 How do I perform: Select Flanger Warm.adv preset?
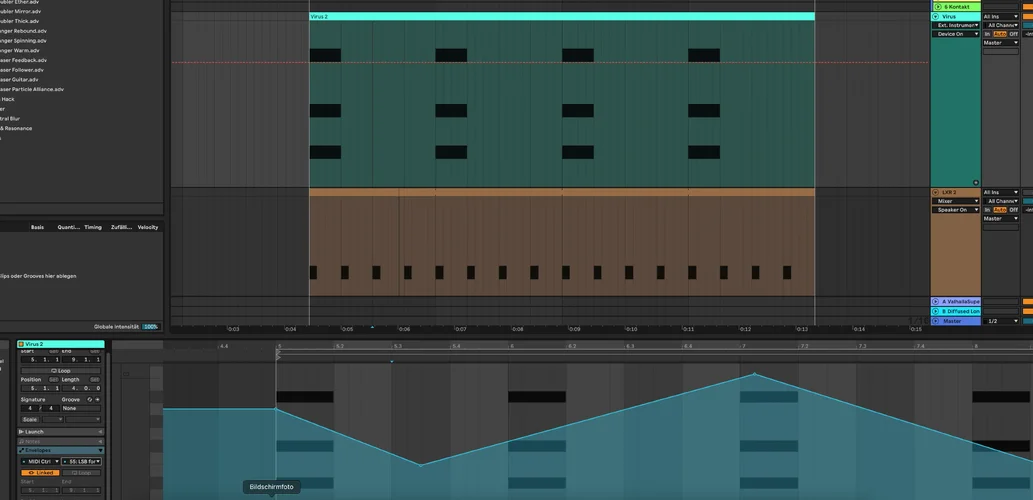click(x=20, y=51)
